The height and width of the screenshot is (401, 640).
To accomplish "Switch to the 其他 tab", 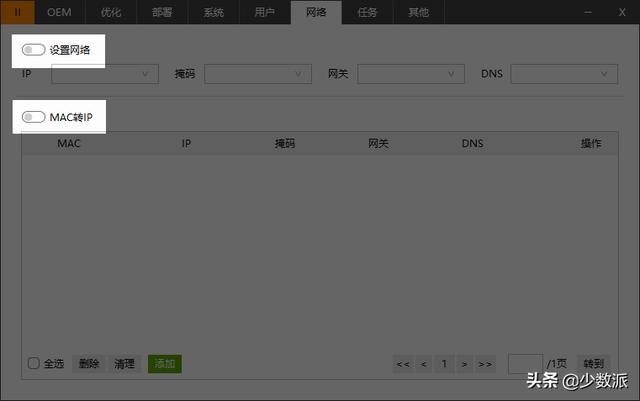I will (x=418, y=12).
